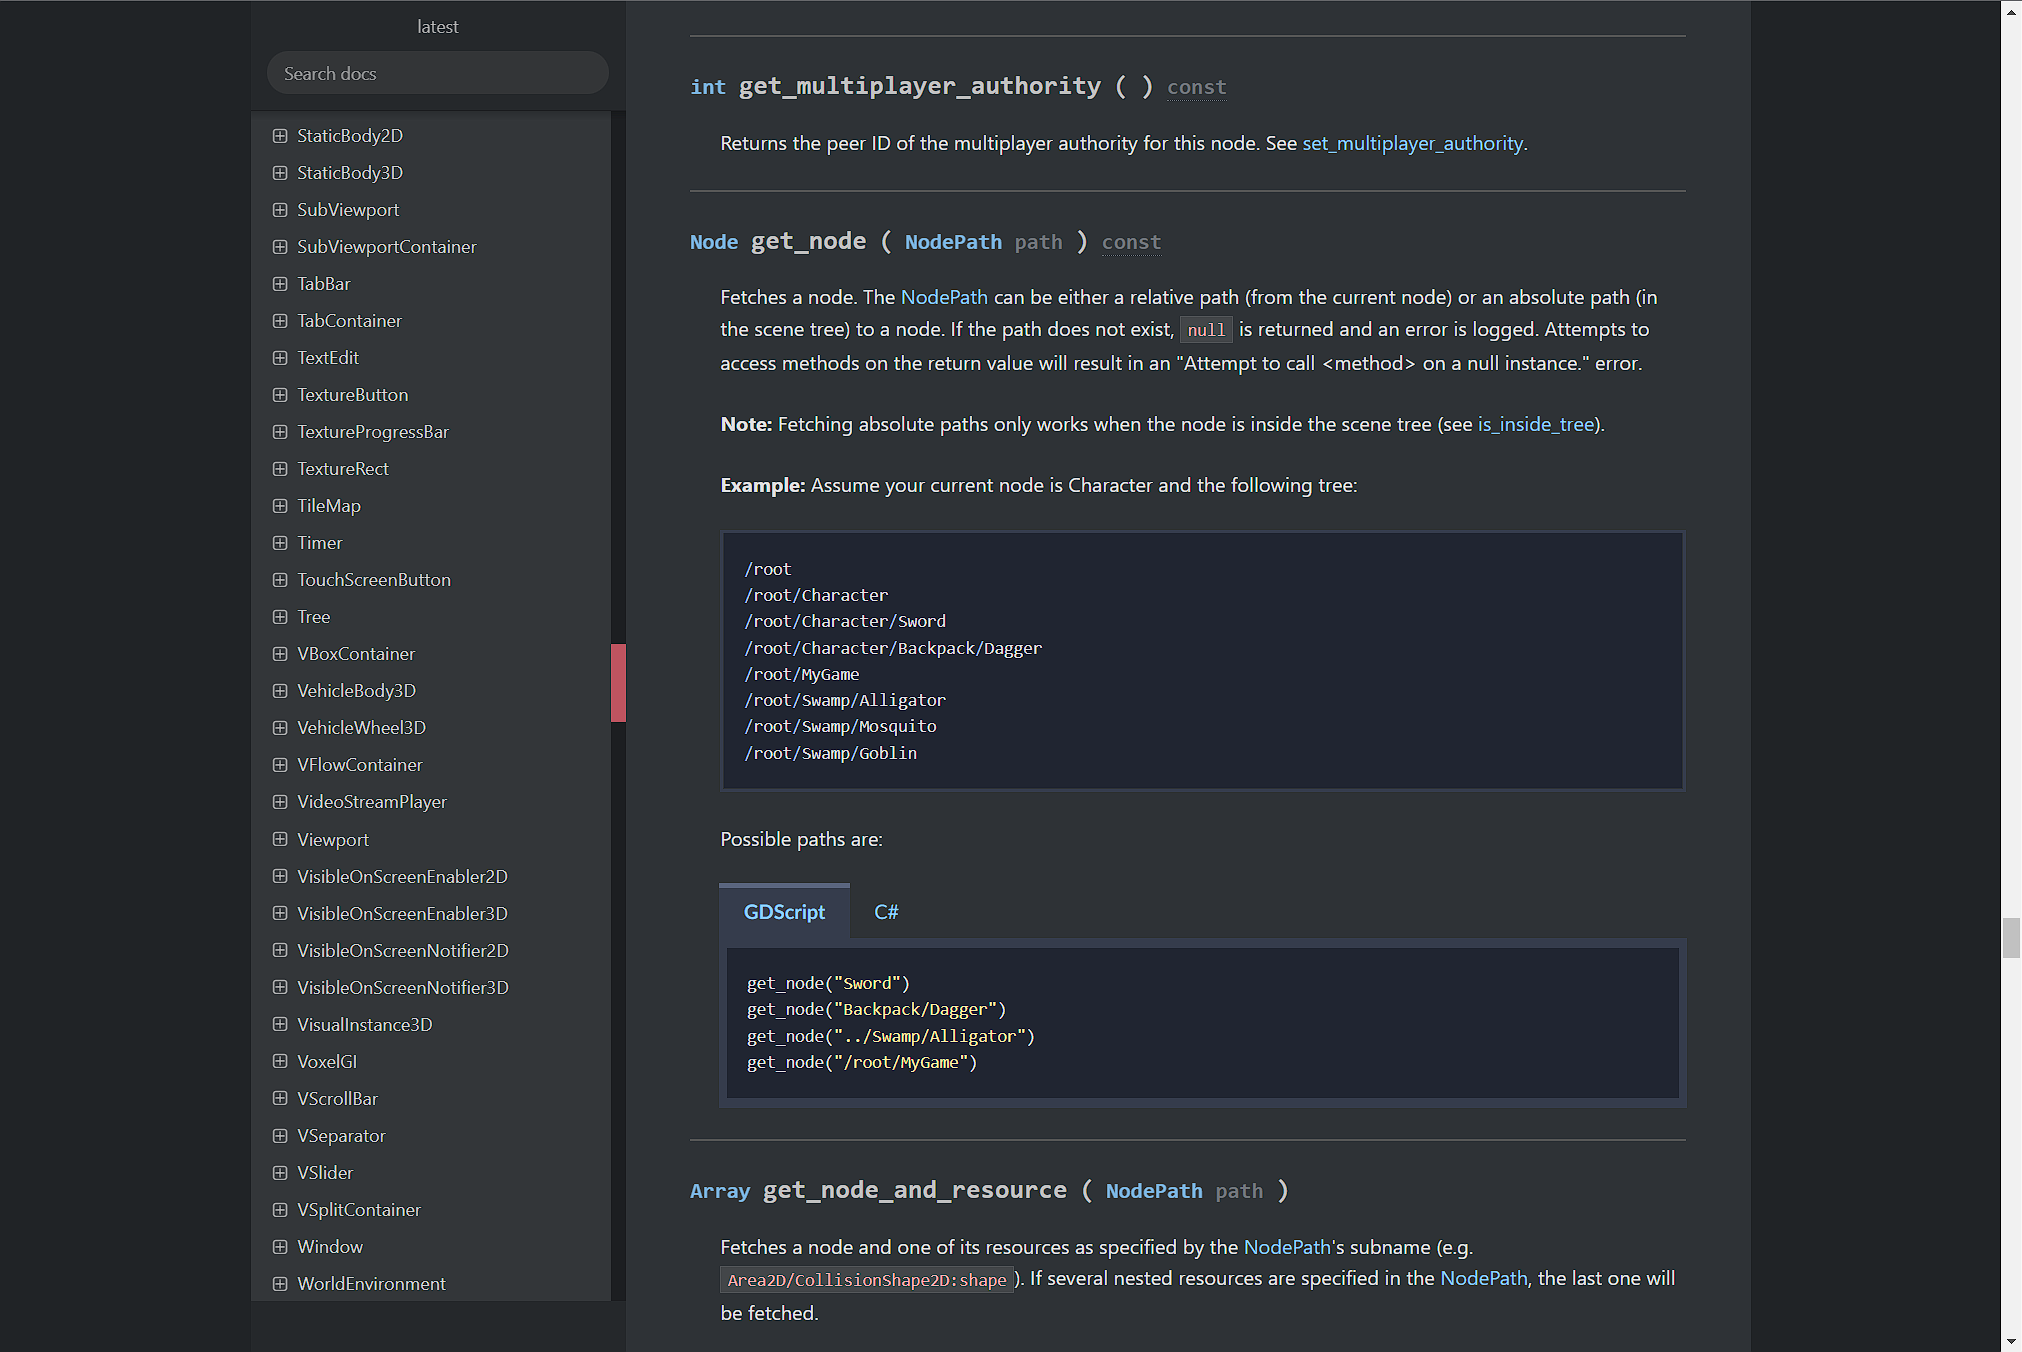Open VisibleOnScreenNotifier2D docs page
This screenshot has width=2022, height=1352.
[x=403, y=951]
